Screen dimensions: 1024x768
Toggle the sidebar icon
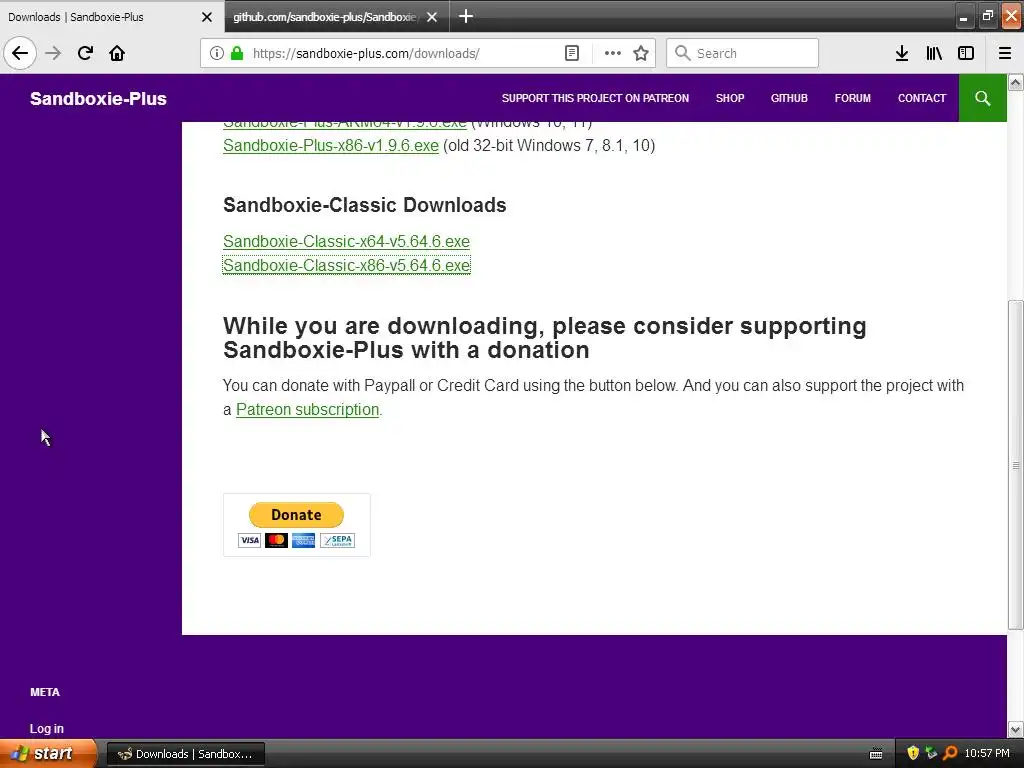tap(966, 54)
